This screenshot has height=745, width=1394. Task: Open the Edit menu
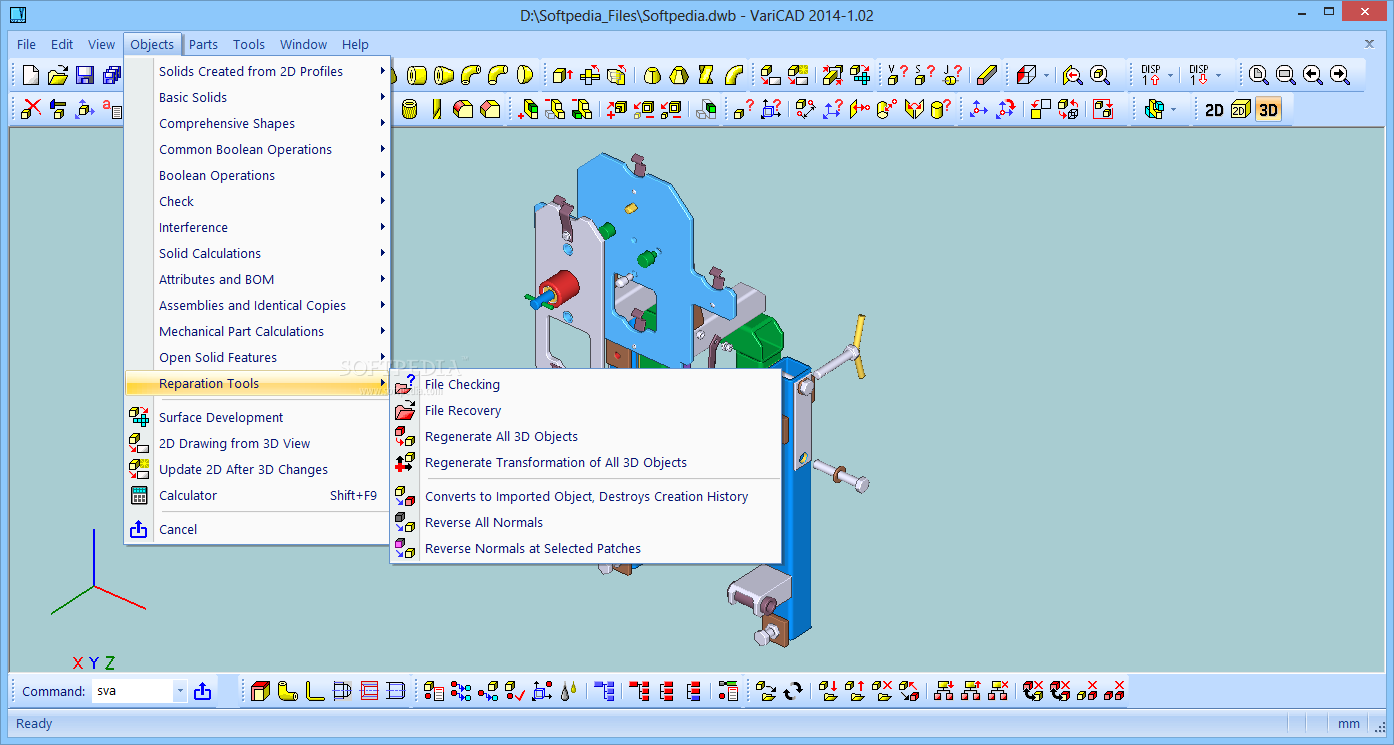[62, 44]
